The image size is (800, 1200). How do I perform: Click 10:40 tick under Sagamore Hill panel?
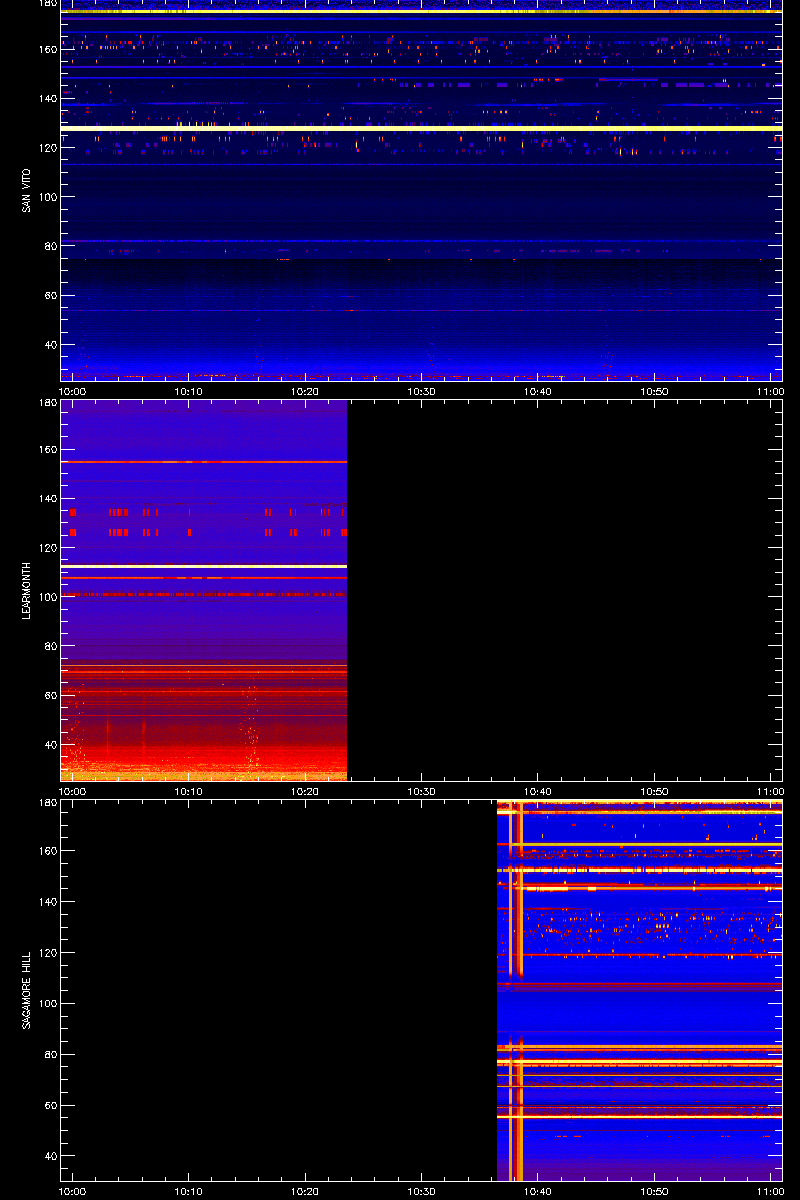pyautogui.click(x=538, y=1191)
